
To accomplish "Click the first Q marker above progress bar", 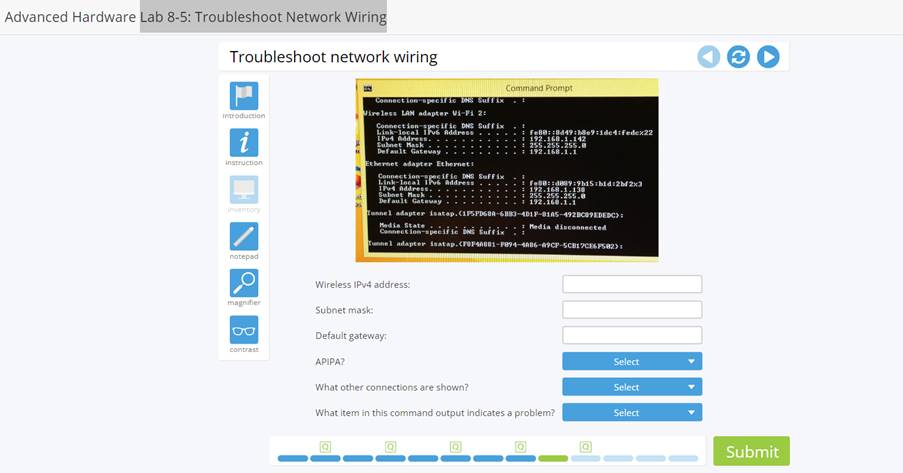I will (x=325, y=446).
